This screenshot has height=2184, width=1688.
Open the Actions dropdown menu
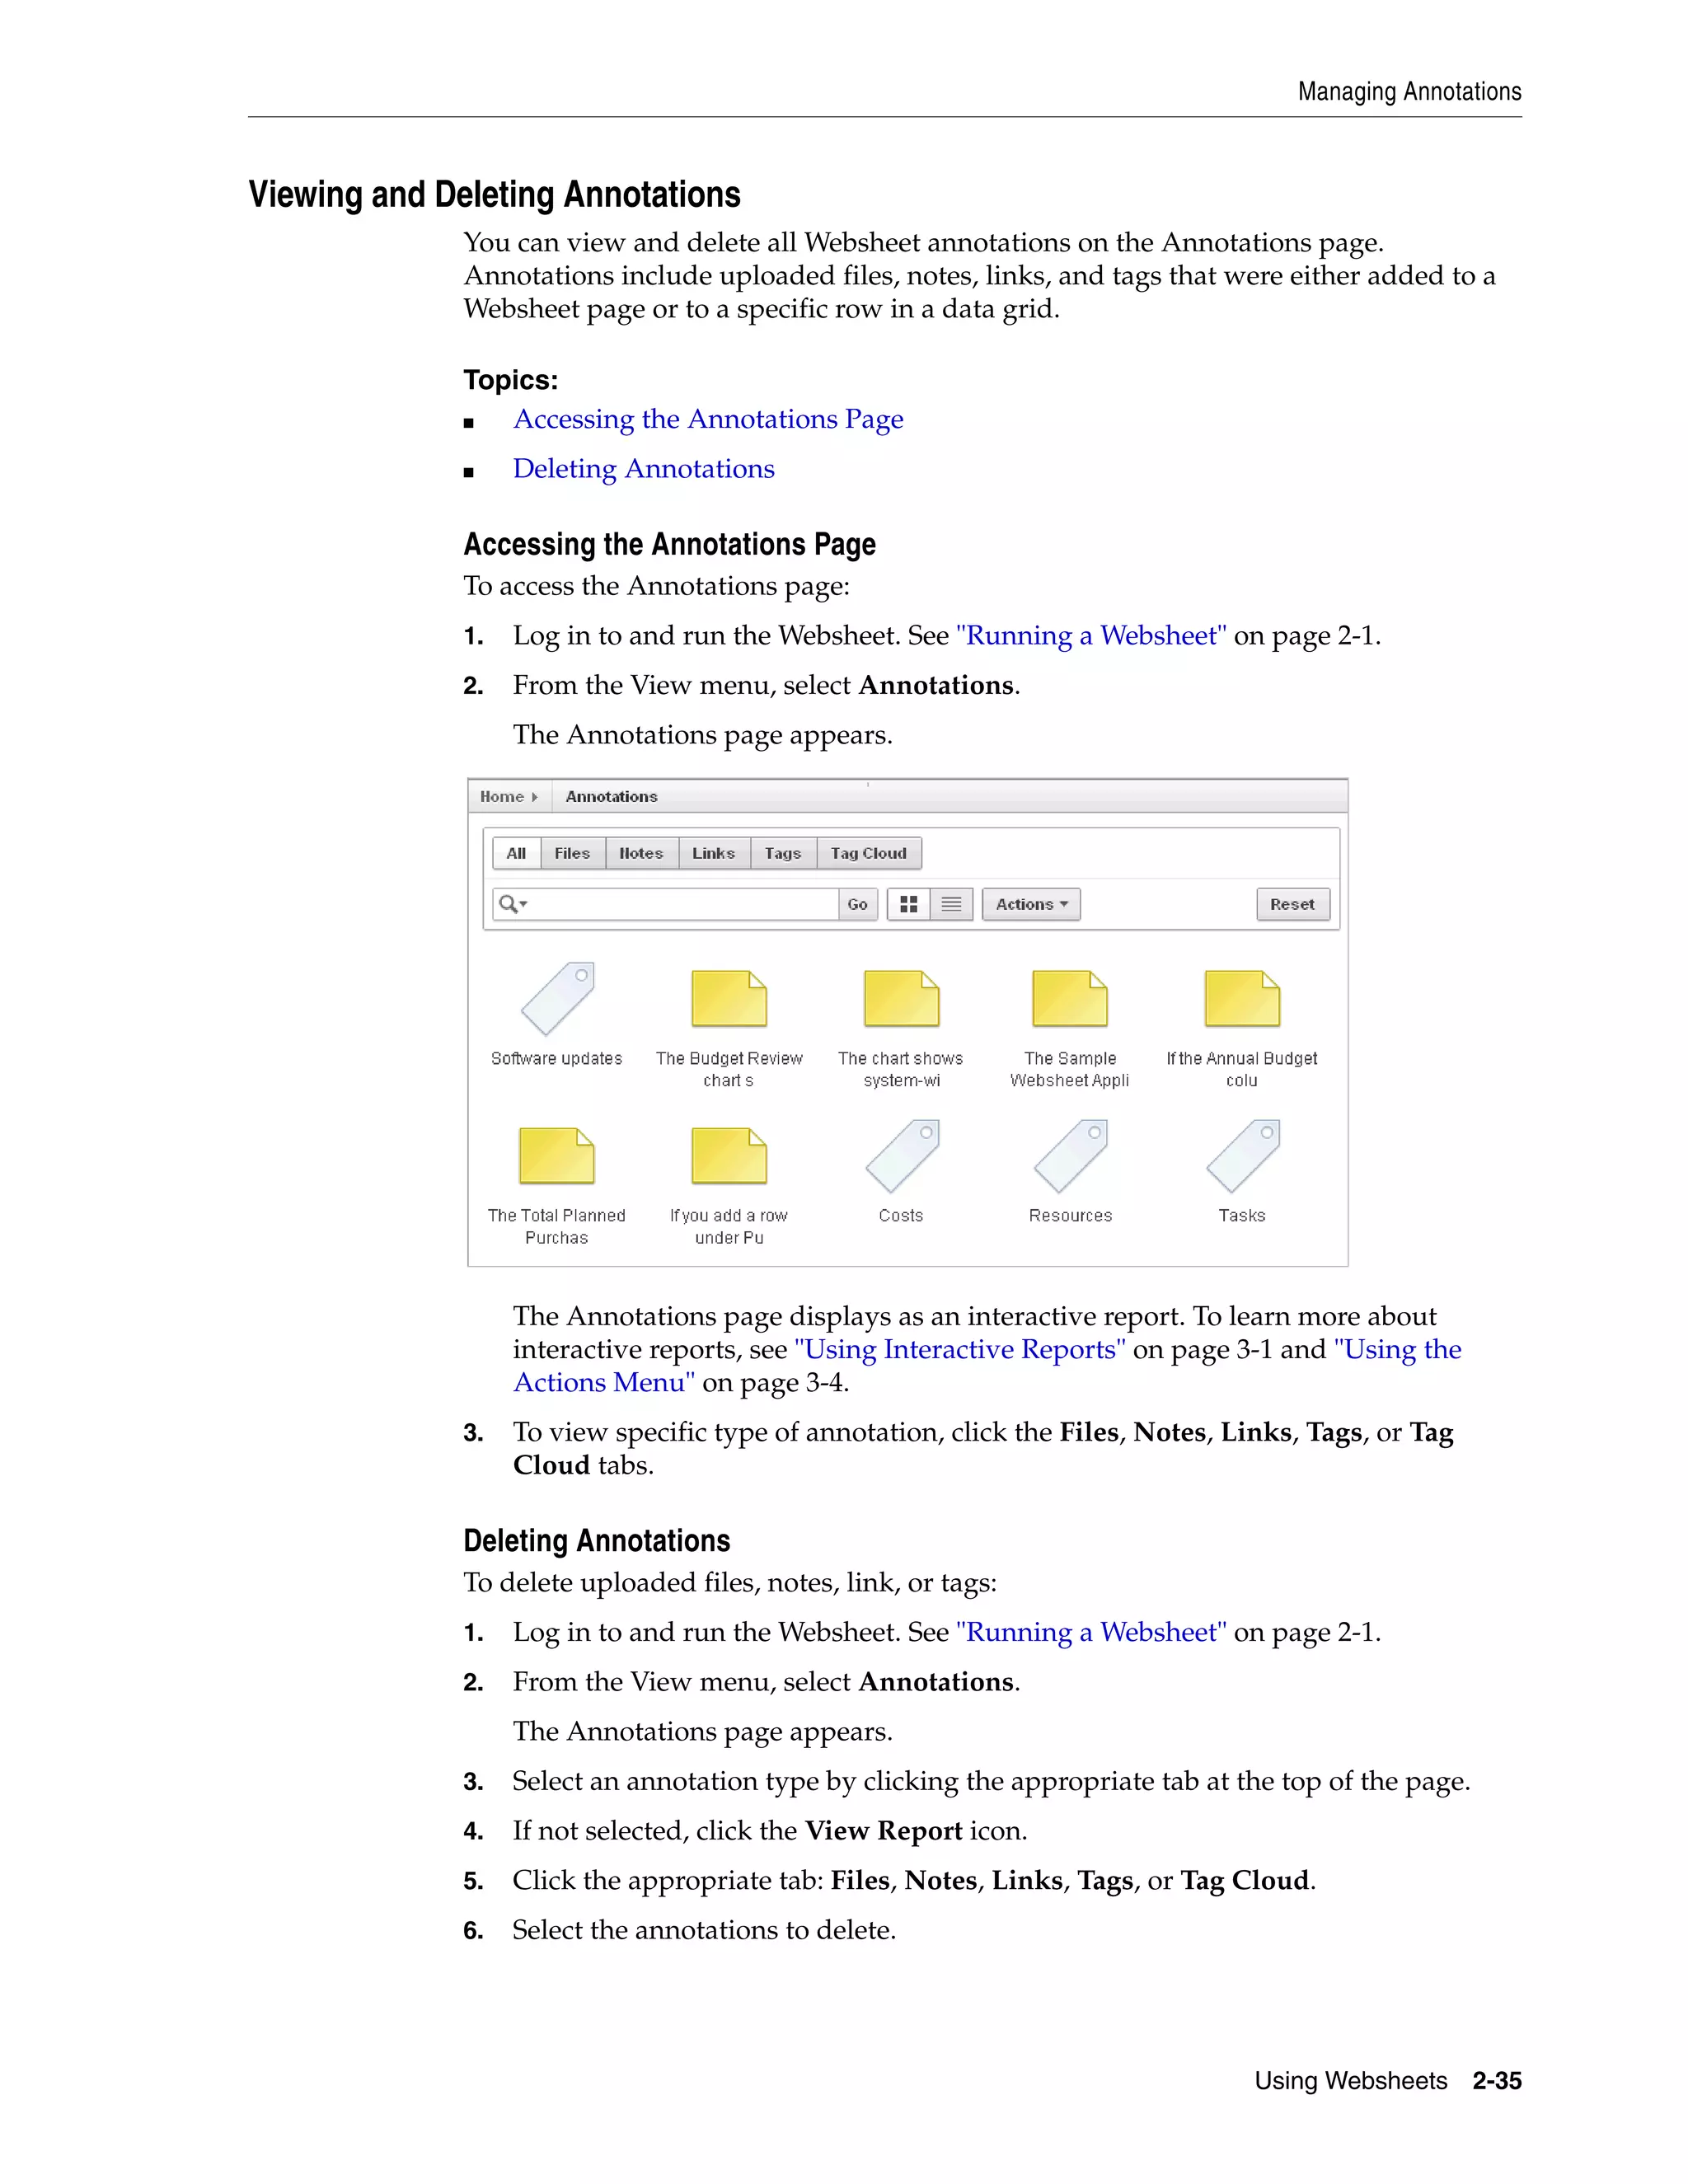1031,904
